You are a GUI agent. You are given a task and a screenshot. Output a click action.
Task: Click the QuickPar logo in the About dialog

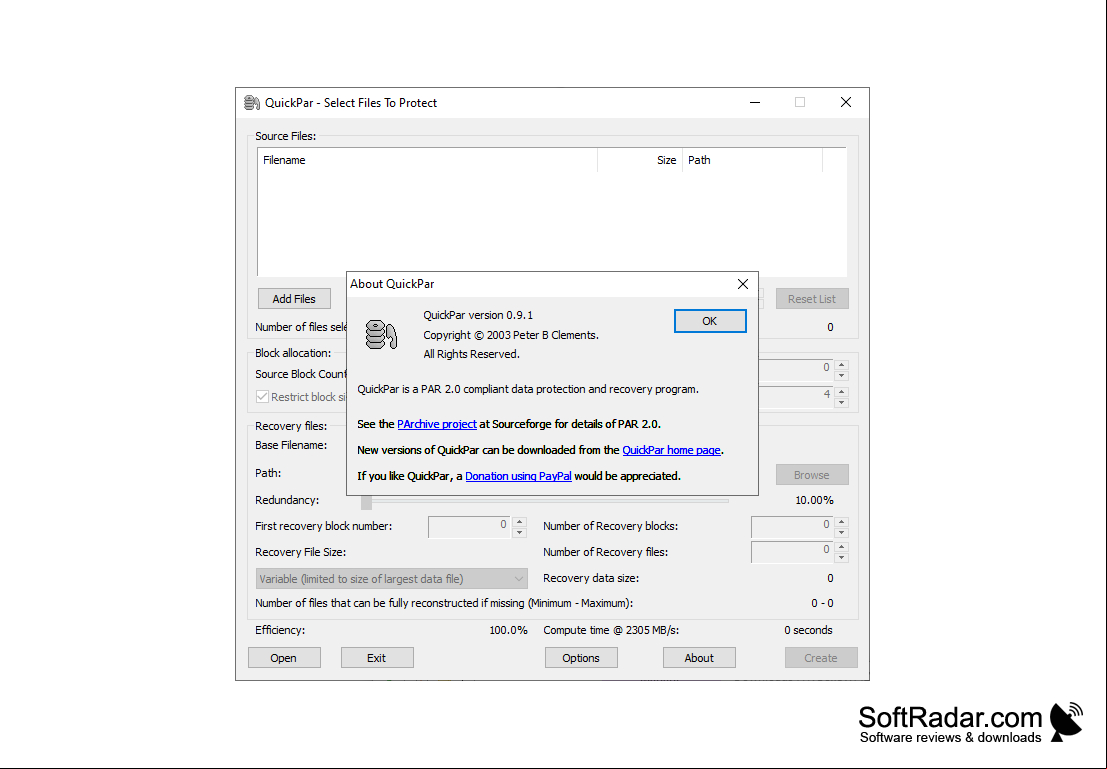point(381,335)
